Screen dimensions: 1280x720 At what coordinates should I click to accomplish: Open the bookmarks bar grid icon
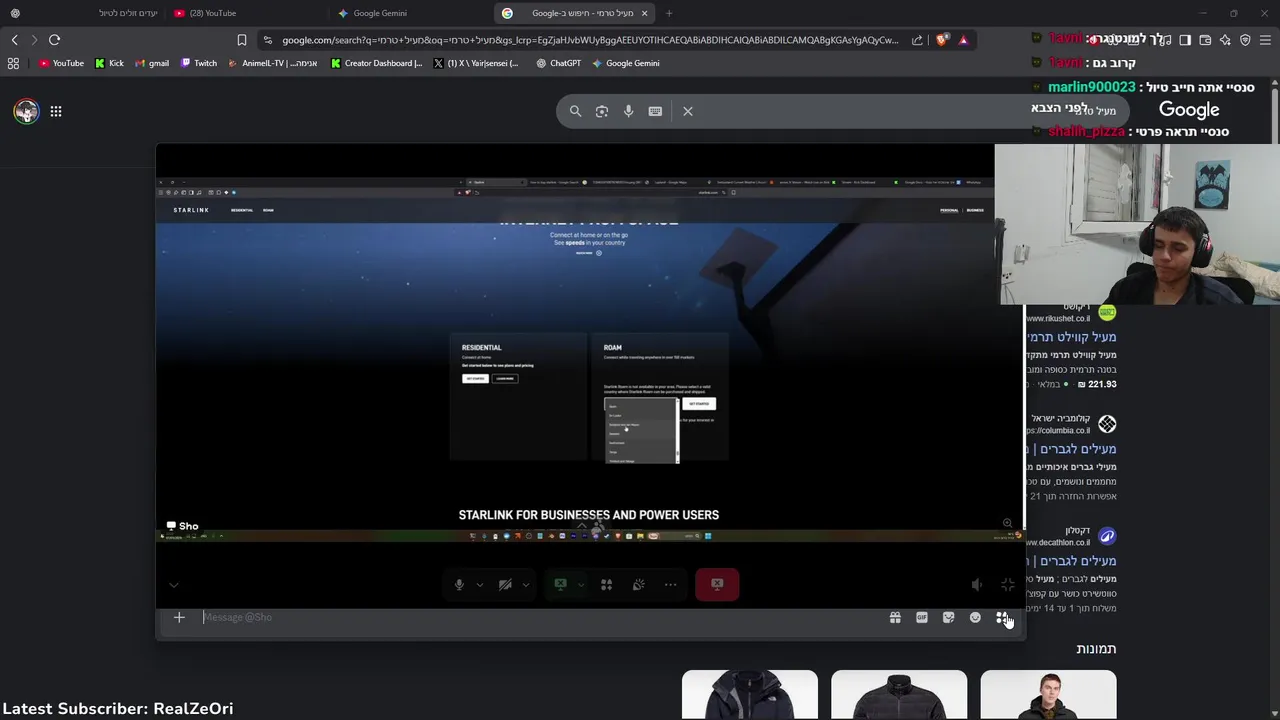pyautogui.click(x=13, y=63)
